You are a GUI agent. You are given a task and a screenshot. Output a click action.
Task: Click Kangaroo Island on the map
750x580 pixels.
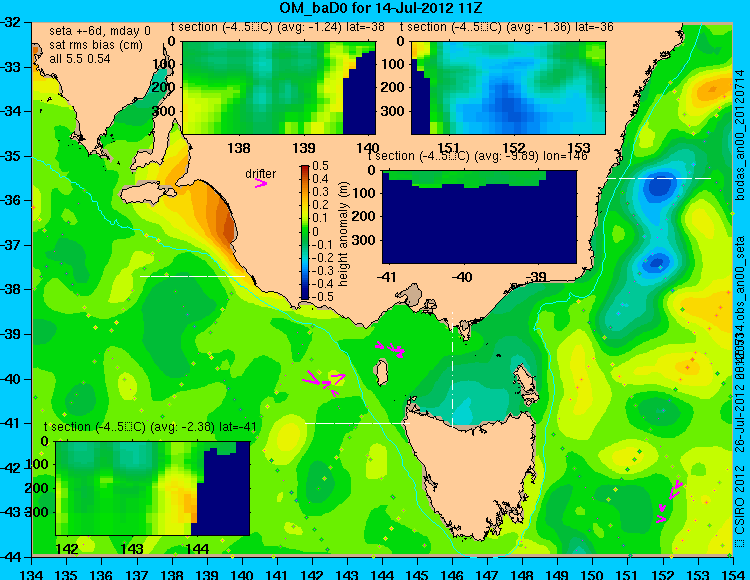point(146,192)
